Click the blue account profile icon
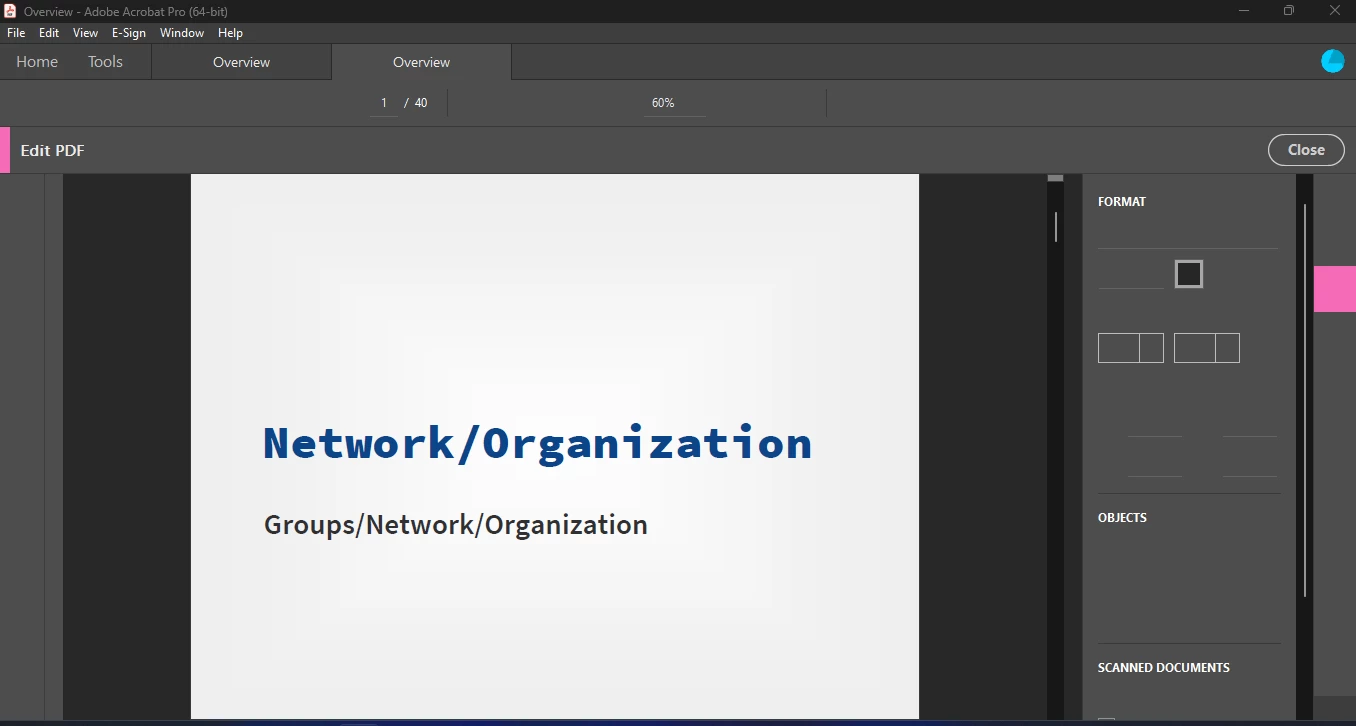The height and width of the screenshot is (726, 1356). coord(1332,62)
